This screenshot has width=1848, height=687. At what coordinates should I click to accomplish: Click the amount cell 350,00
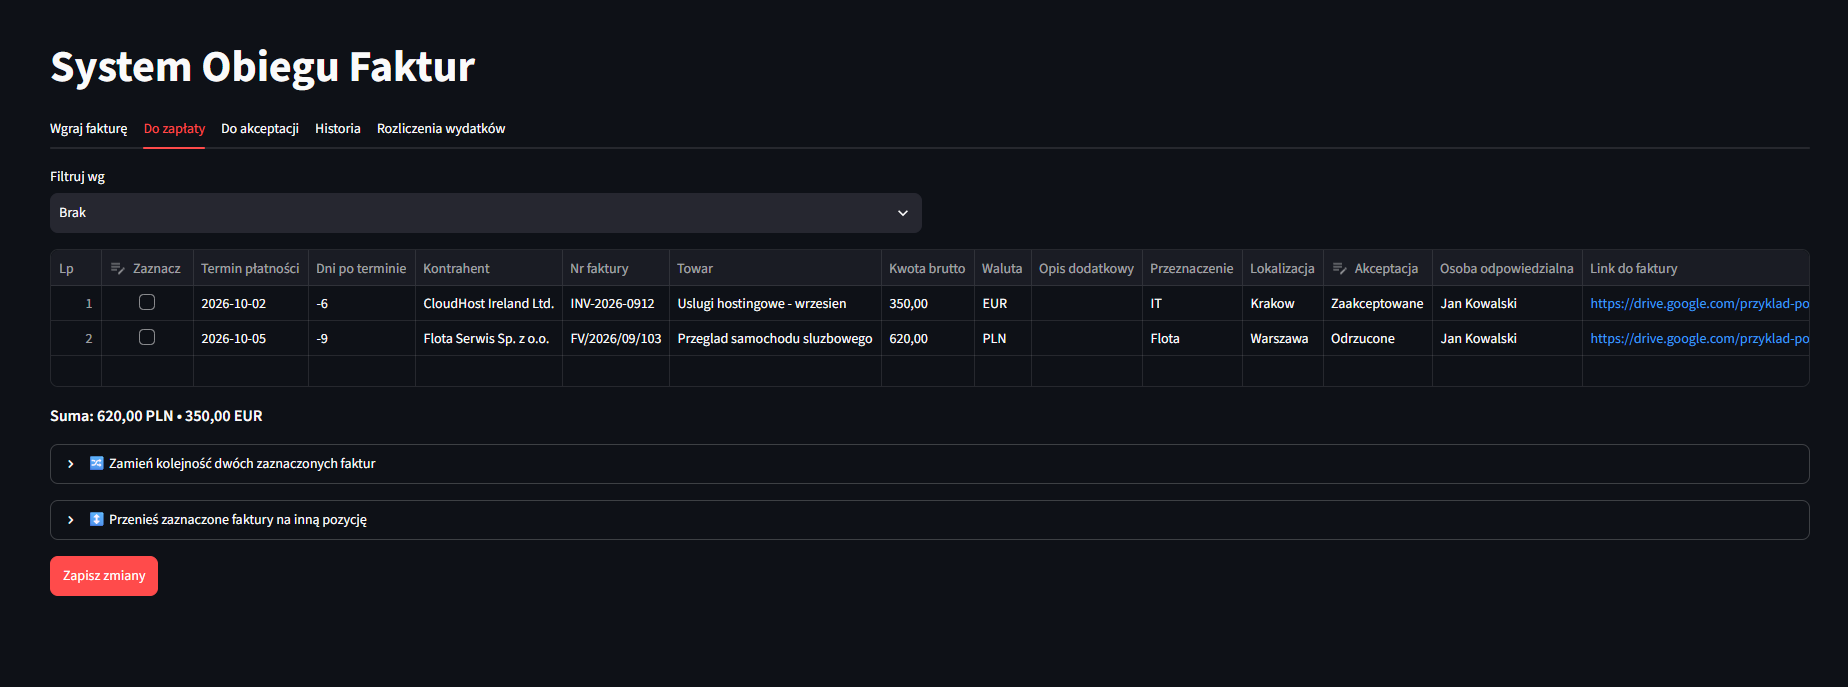tap(928, 303)
